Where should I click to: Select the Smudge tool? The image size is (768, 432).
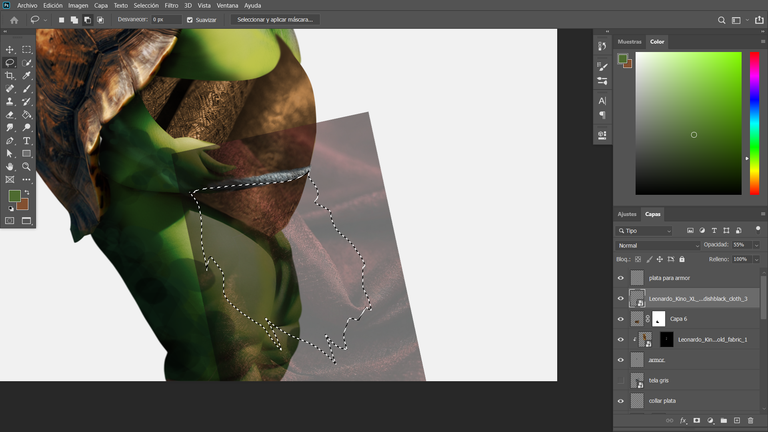9,127
